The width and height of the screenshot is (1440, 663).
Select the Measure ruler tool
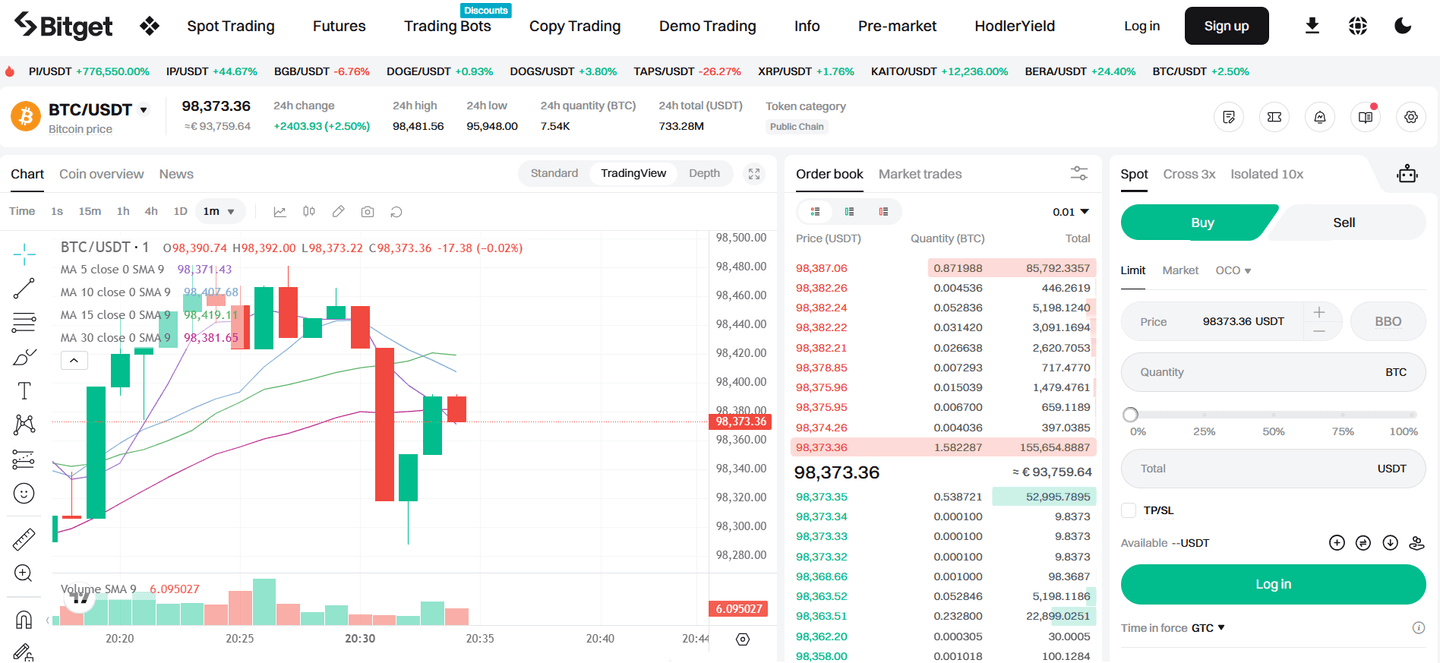click(x=24, y=538)
